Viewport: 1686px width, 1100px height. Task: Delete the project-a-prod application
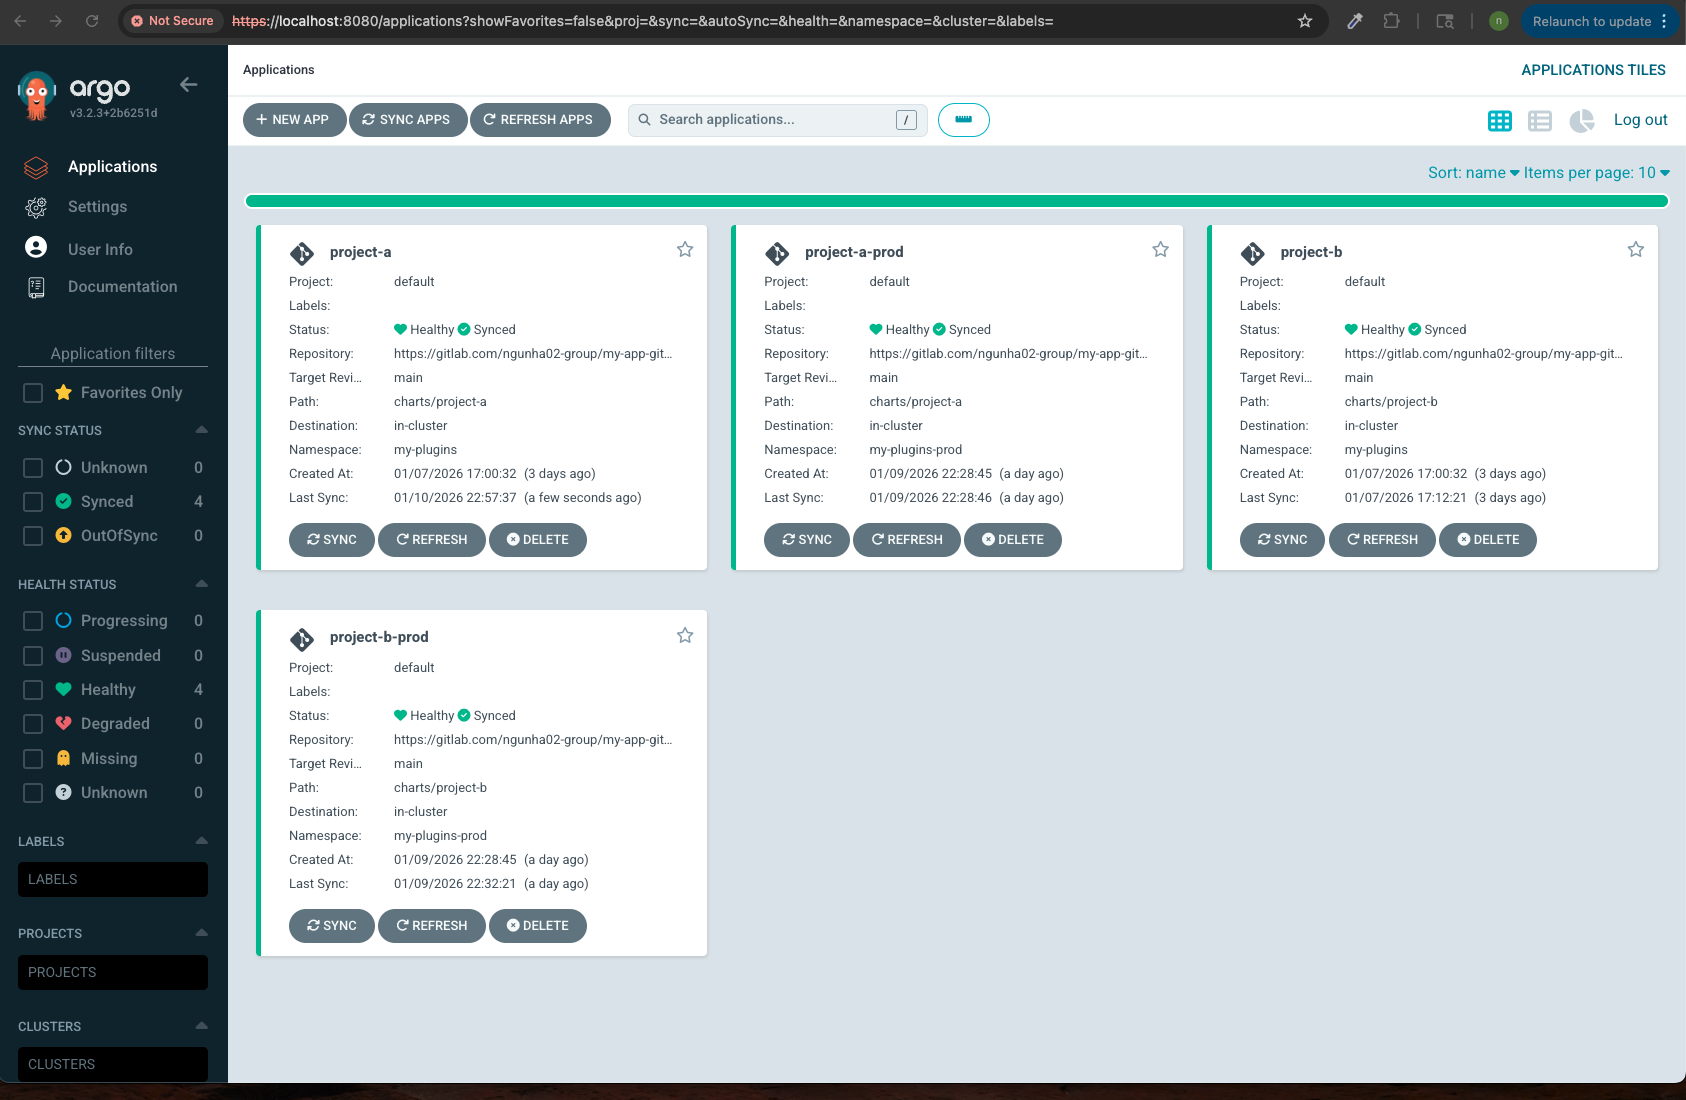click(x=1012, y=540)
